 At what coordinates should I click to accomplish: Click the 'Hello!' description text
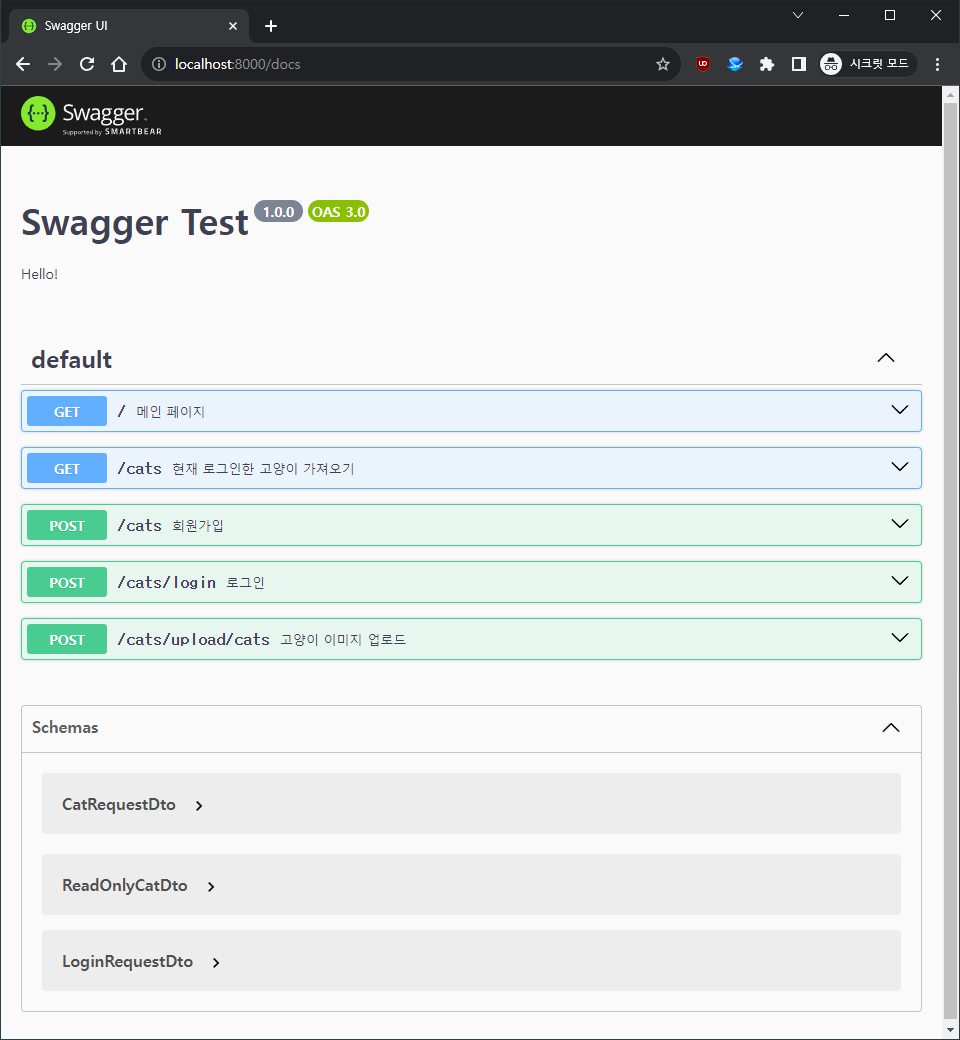(x=40, y=274)
